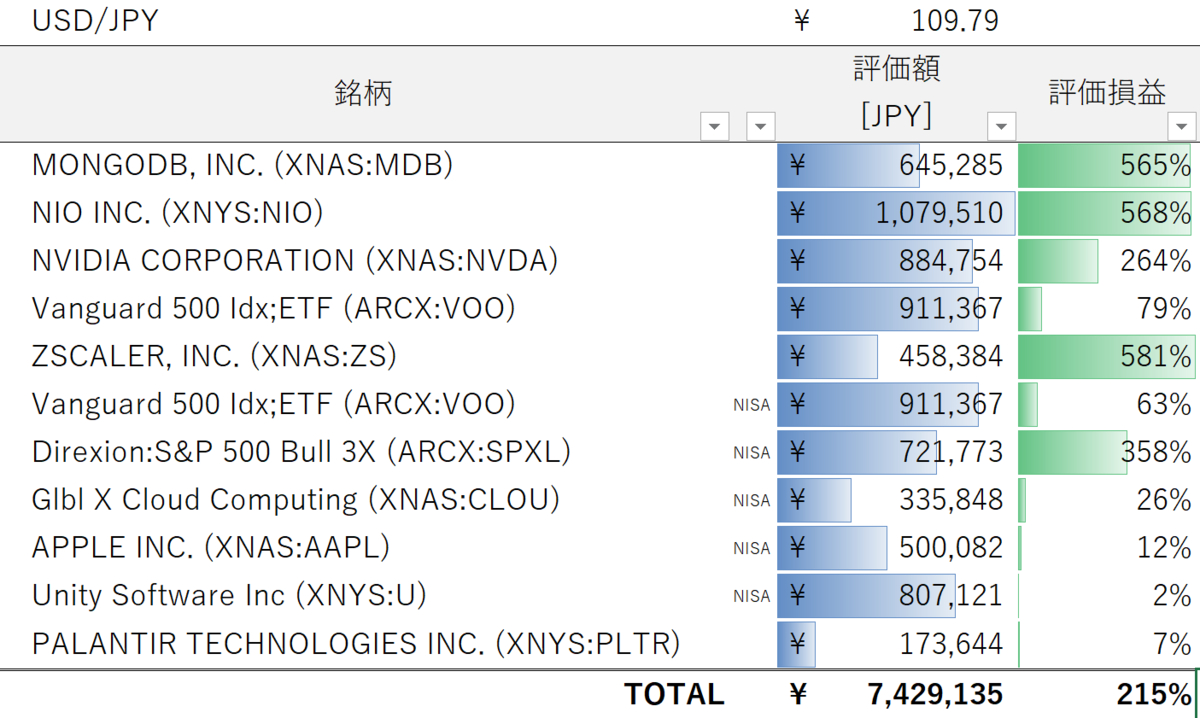The height and width of the screenshot is (718, 1200).
Task: Select NISA tag in the AAPL row
Action: (x=752, y=549)
